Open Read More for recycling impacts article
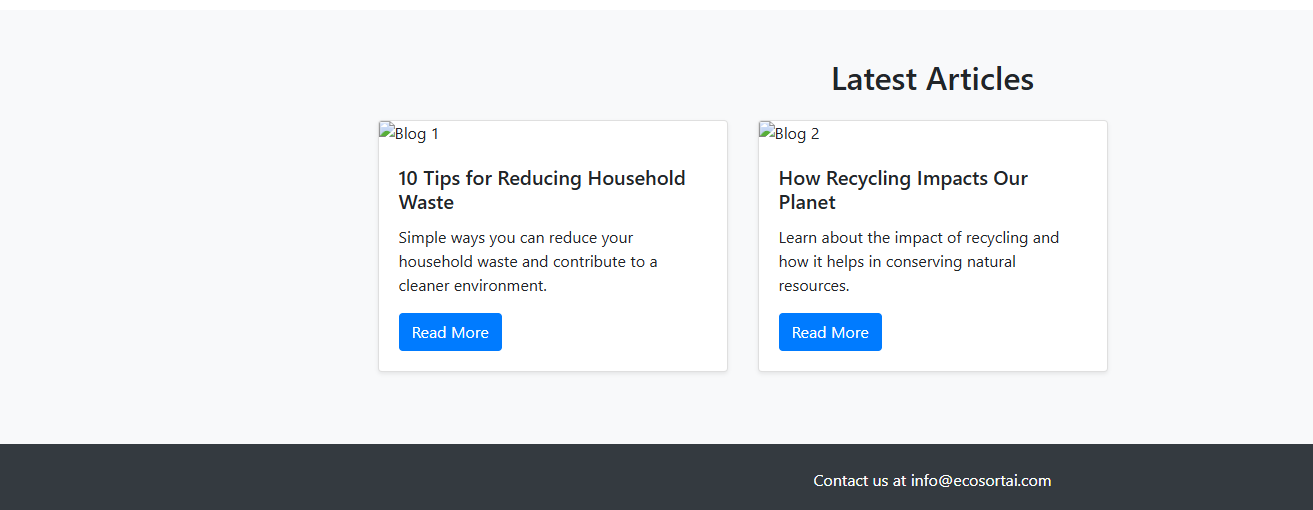This screenshot has height=510, width=1313. 830,332
